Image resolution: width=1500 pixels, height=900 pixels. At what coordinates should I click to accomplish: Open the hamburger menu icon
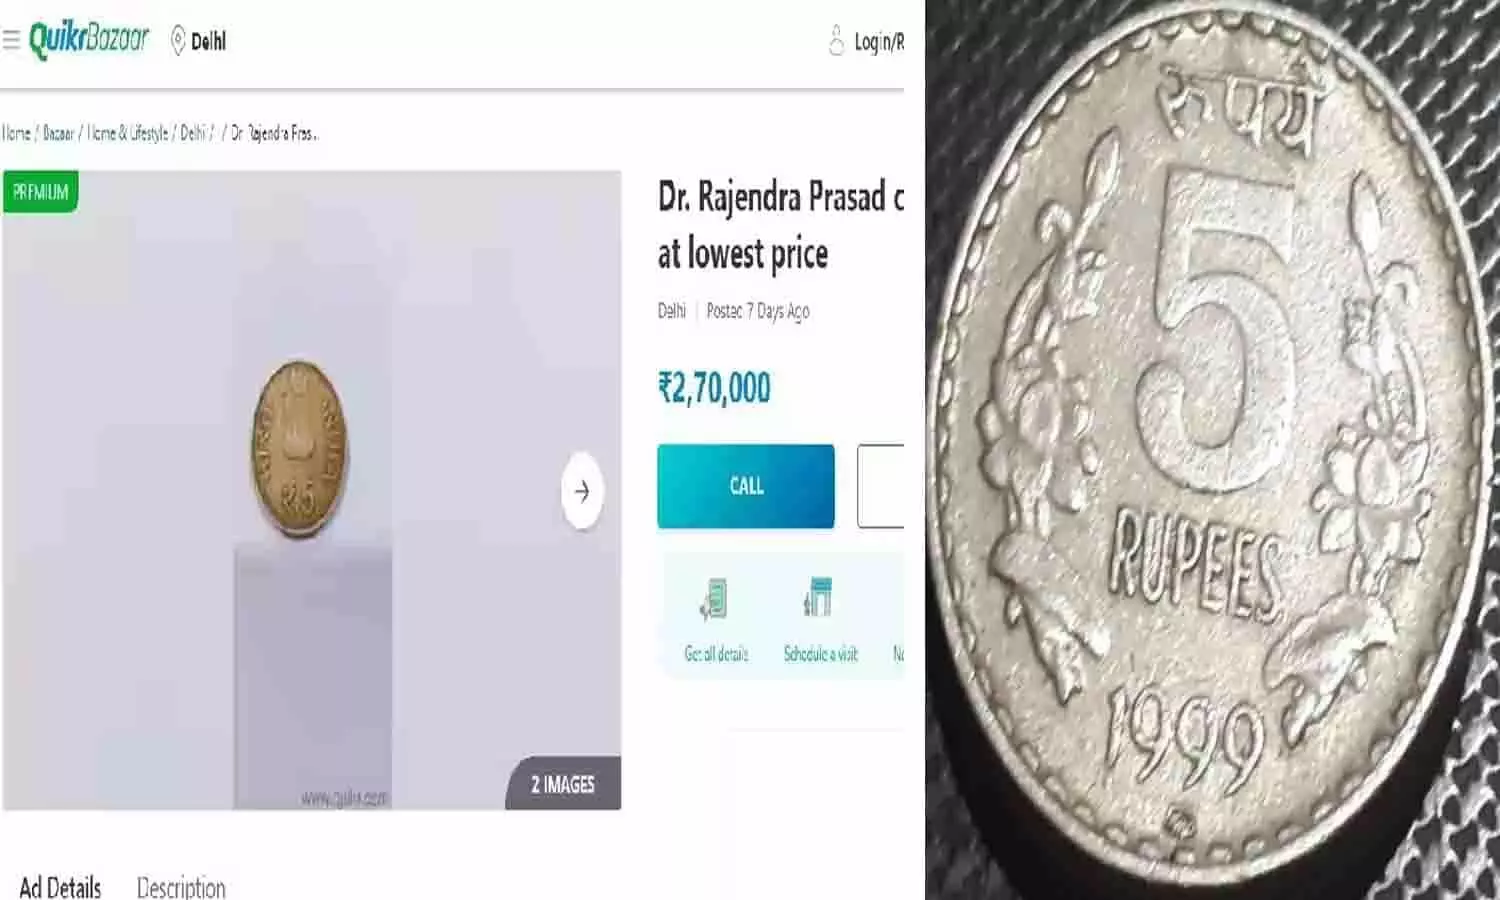point(11,40)
